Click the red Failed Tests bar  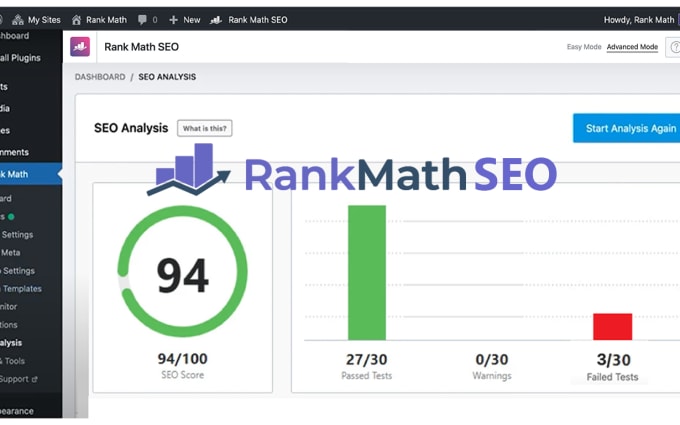pos(612,327)
